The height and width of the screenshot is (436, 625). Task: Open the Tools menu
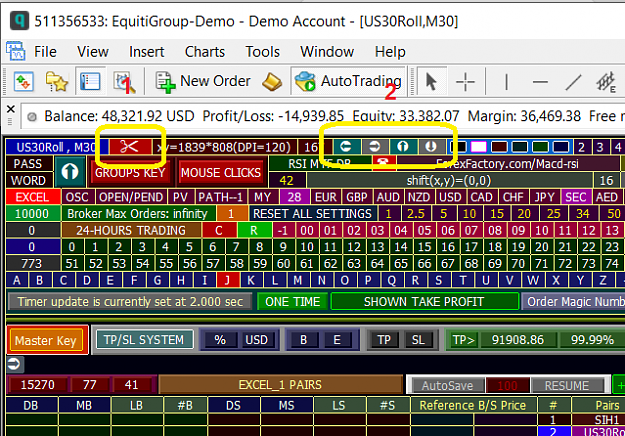pos(262,52)
